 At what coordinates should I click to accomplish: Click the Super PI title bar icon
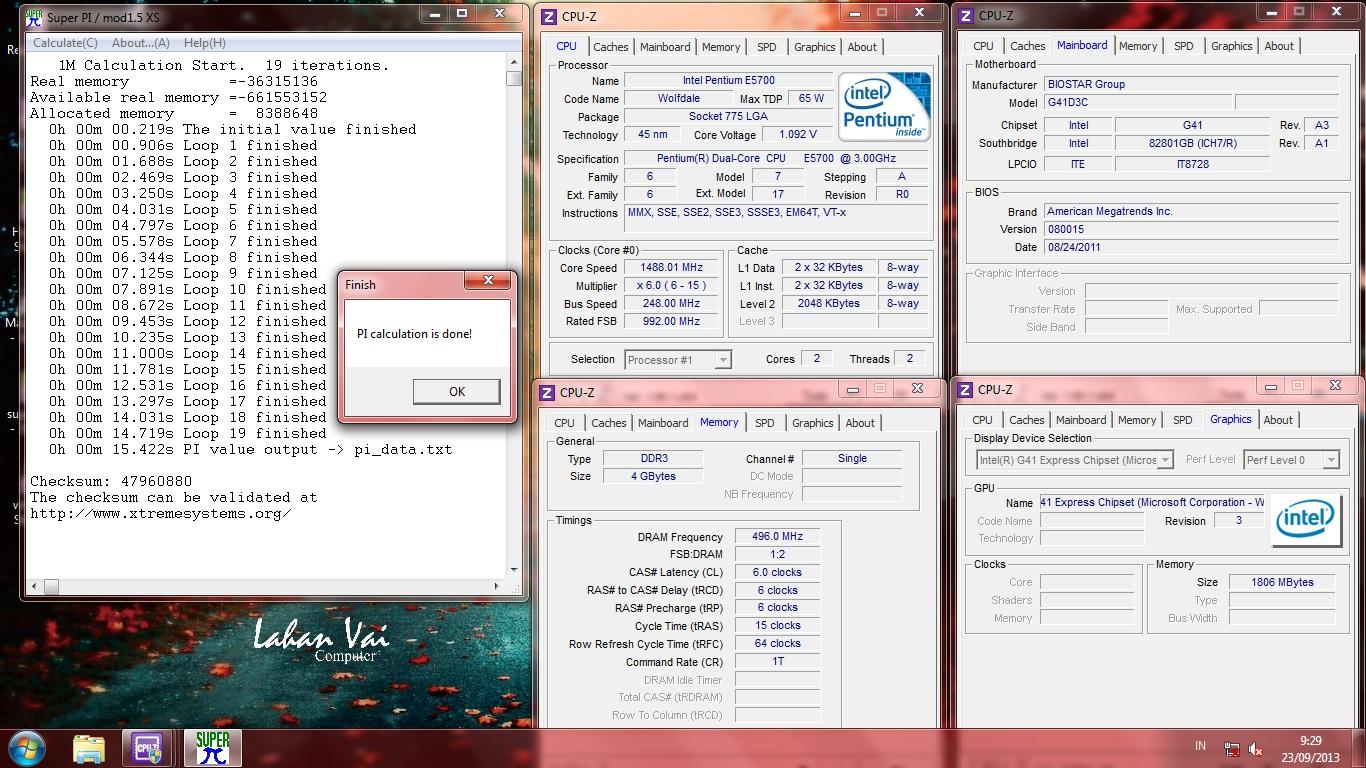pyautogui.click(x=33, y=18)
